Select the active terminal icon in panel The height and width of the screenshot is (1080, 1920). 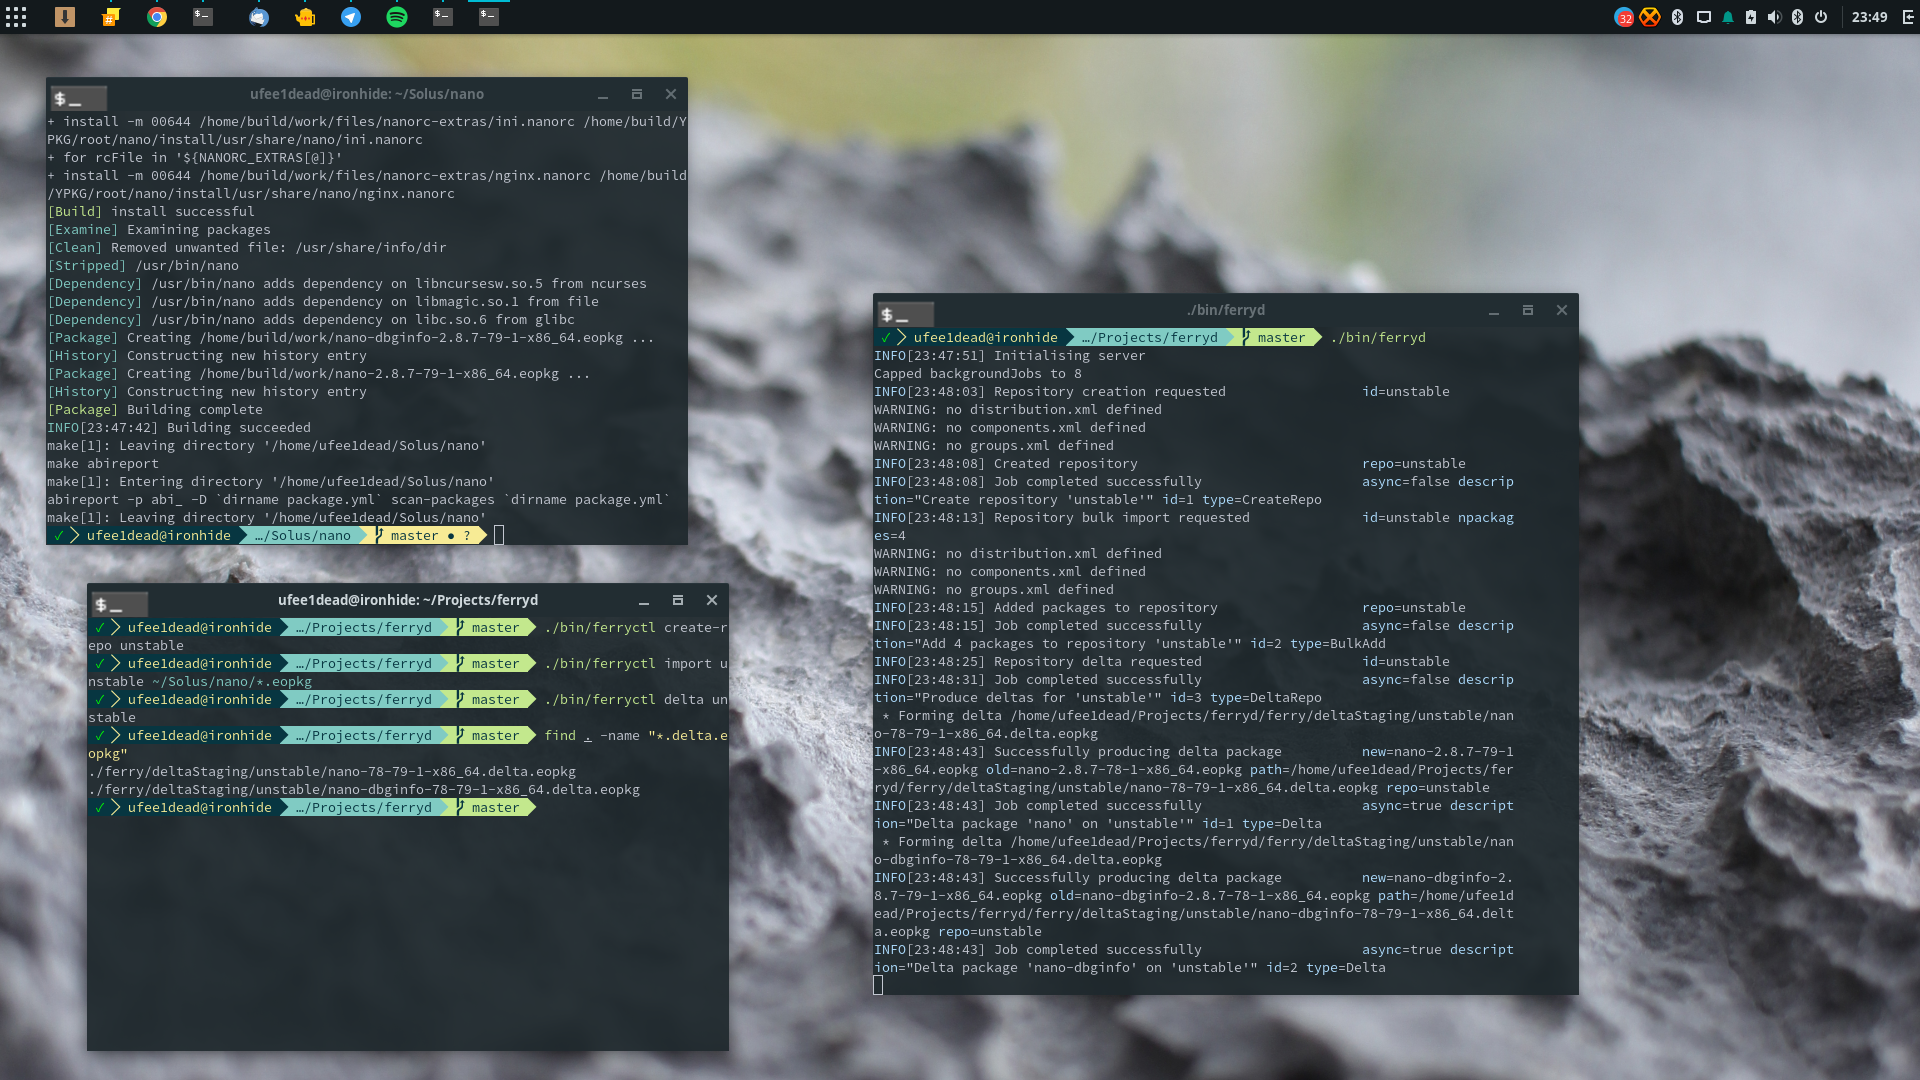[489, 17]
